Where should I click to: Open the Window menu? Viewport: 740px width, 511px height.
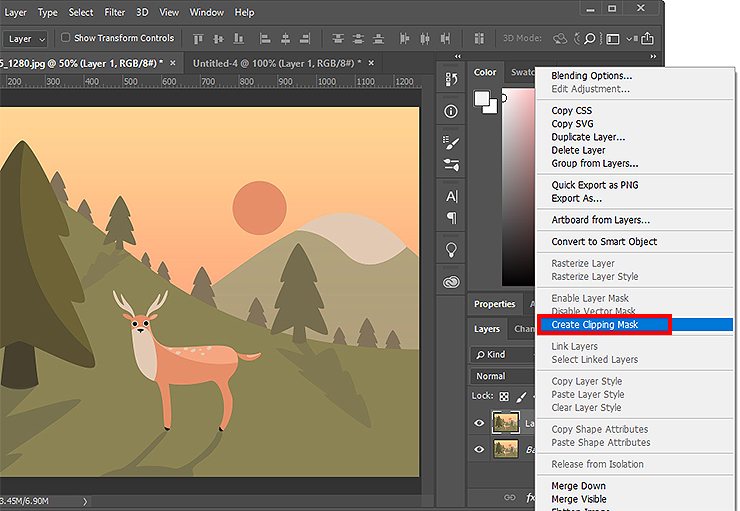(207, 13)
